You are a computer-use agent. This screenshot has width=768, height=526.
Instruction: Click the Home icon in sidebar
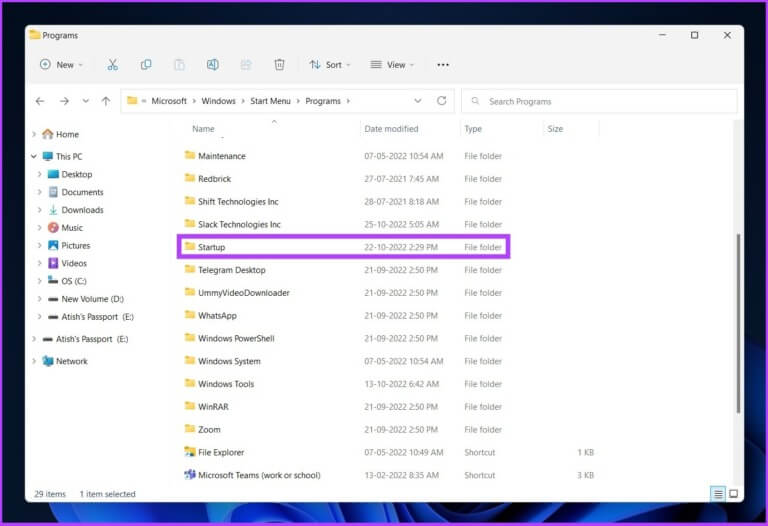tap(48, 134)
